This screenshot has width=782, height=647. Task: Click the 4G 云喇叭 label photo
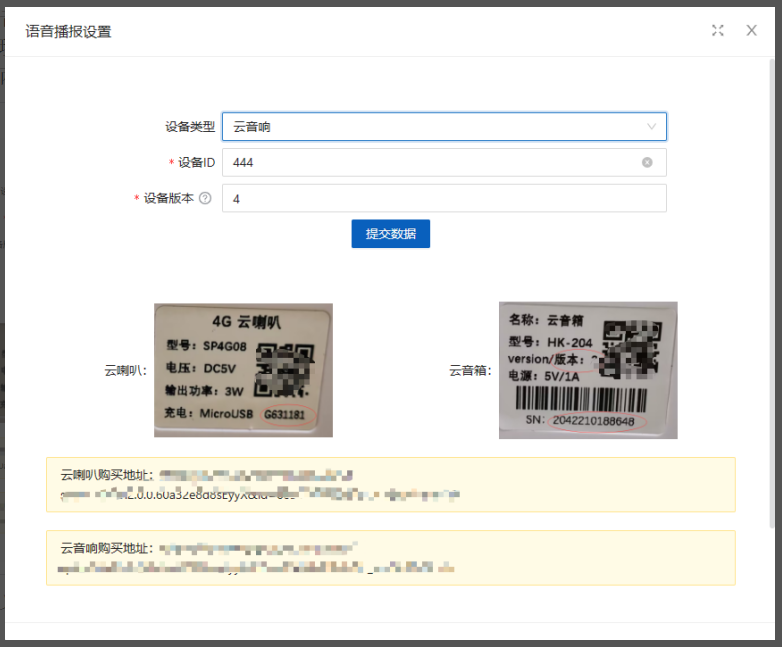pos(243,370)
